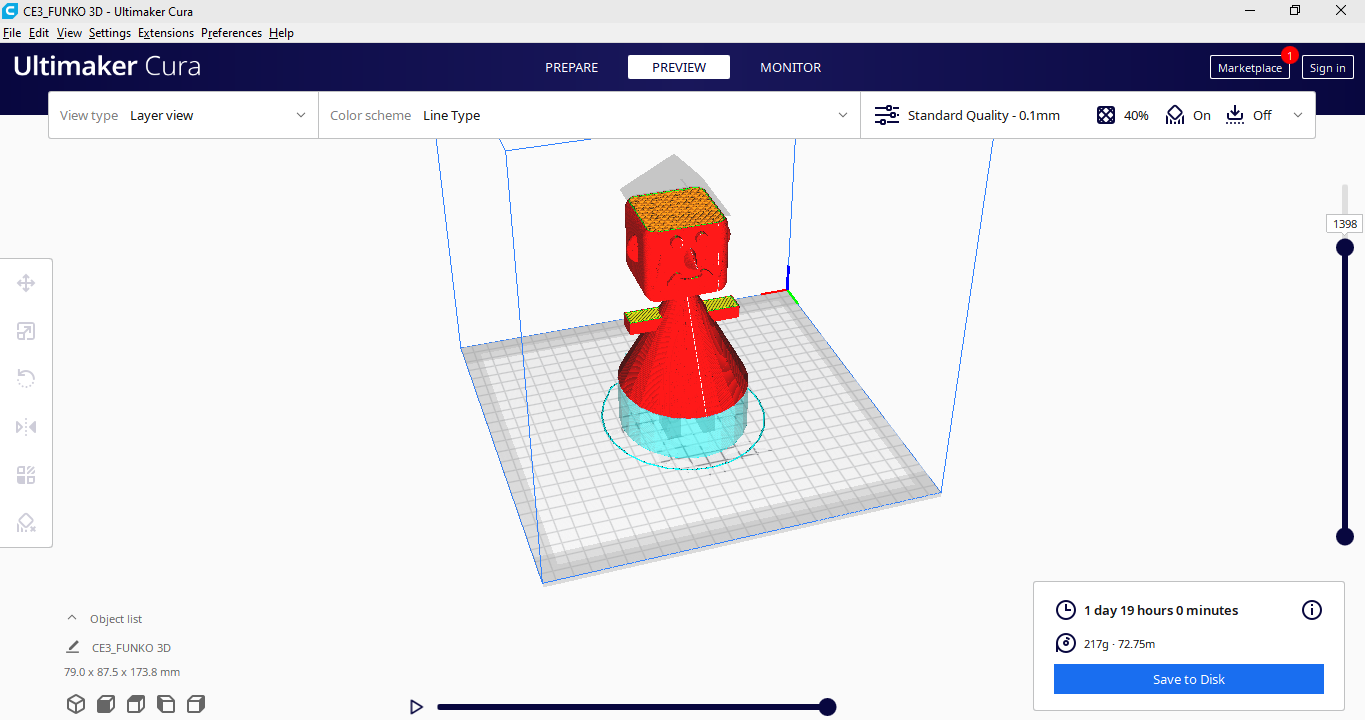Screen dimensions: 1365x720
Task: Open the Marketplace
Action: coord(1249,68)
